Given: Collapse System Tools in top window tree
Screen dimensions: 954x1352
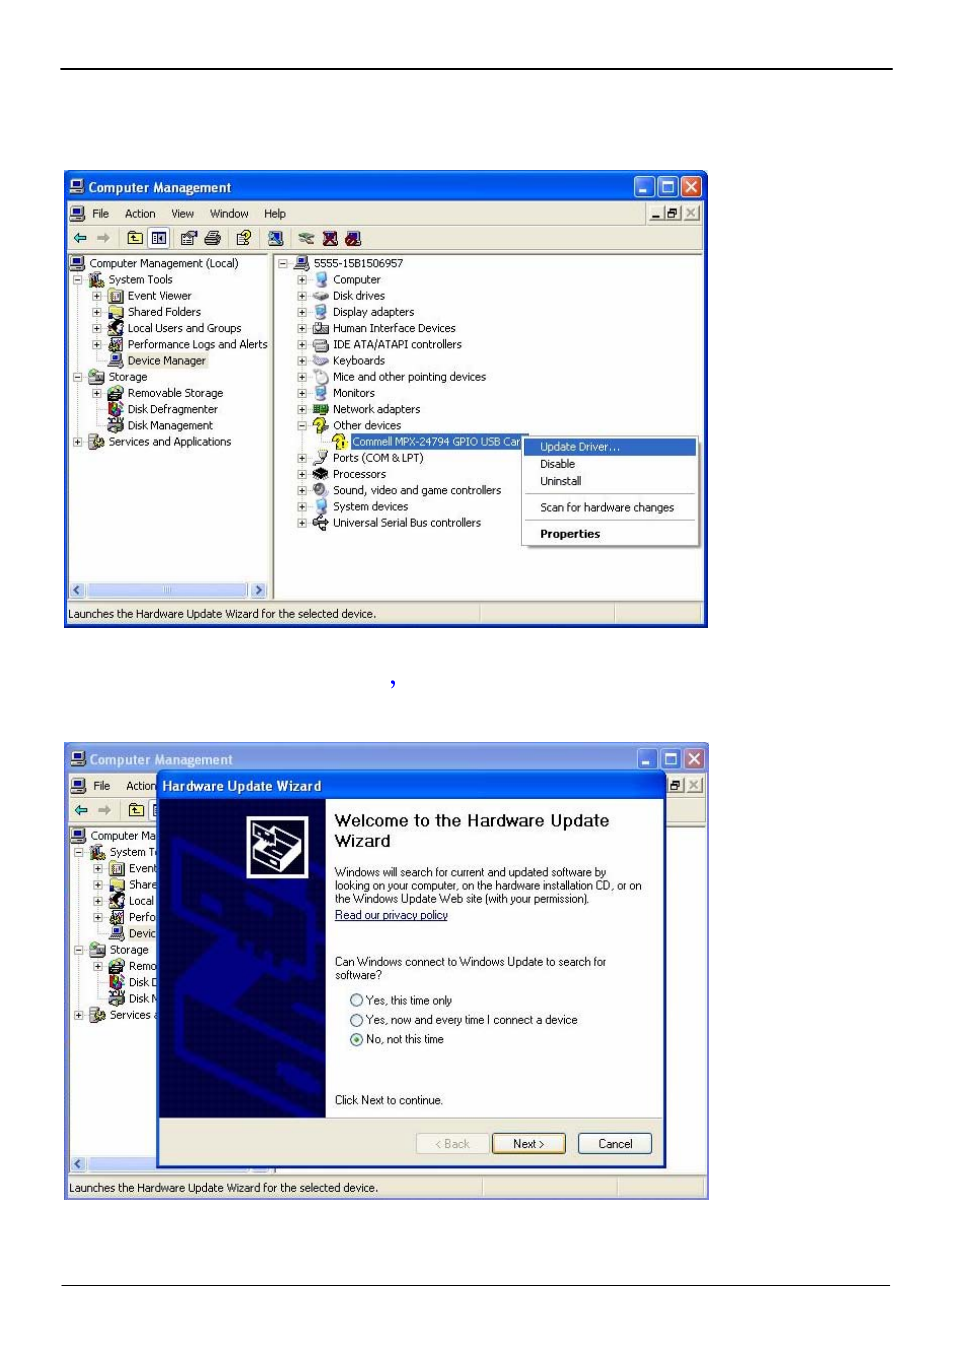Looking at the screenshot, I should pyautogui.click(x=78, y=280).
